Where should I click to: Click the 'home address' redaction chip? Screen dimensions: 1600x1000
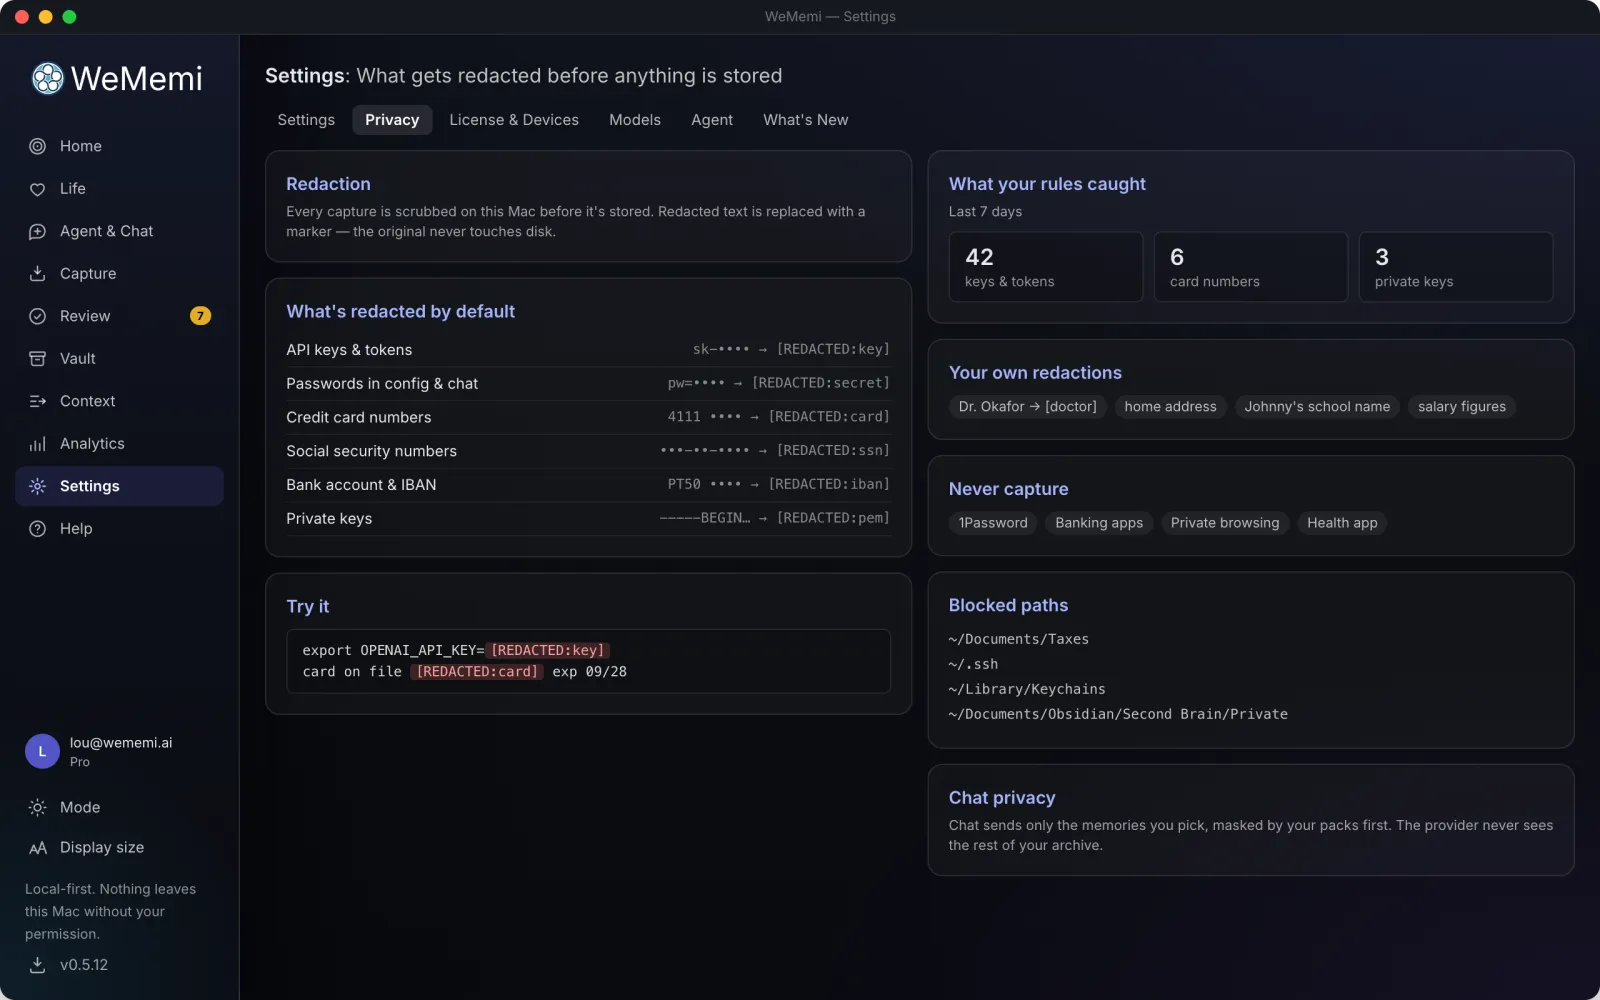[x=1170, y=407]
